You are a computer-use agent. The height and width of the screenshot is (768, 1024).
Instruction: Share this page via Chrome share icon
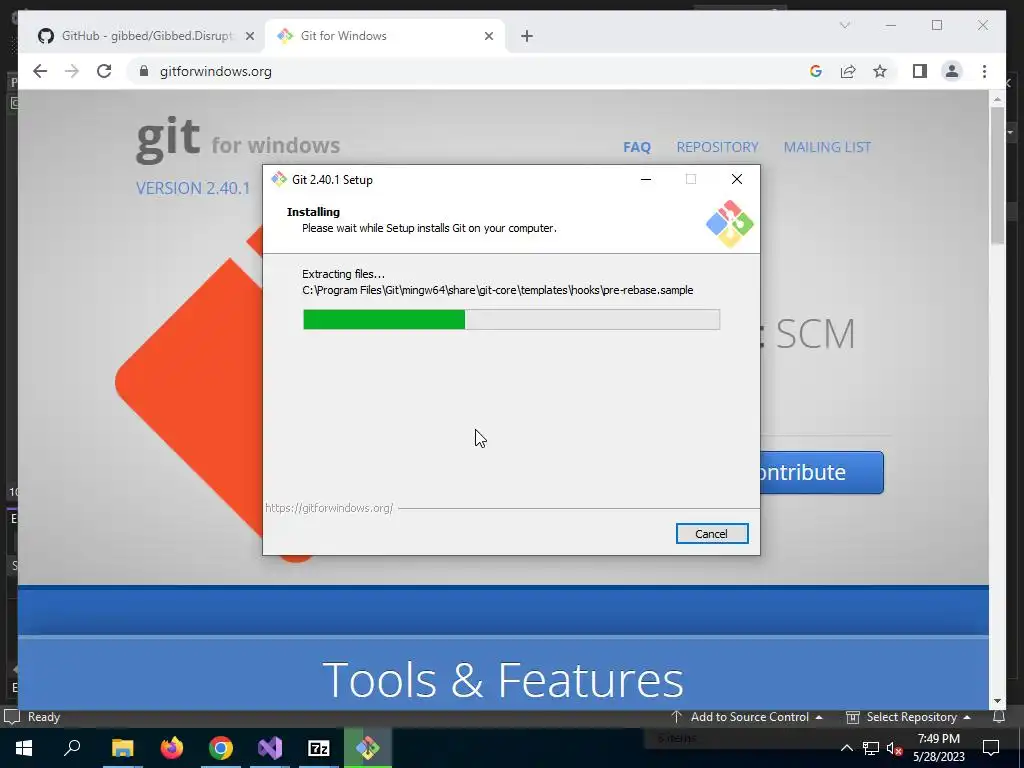[x=848, y=71]
